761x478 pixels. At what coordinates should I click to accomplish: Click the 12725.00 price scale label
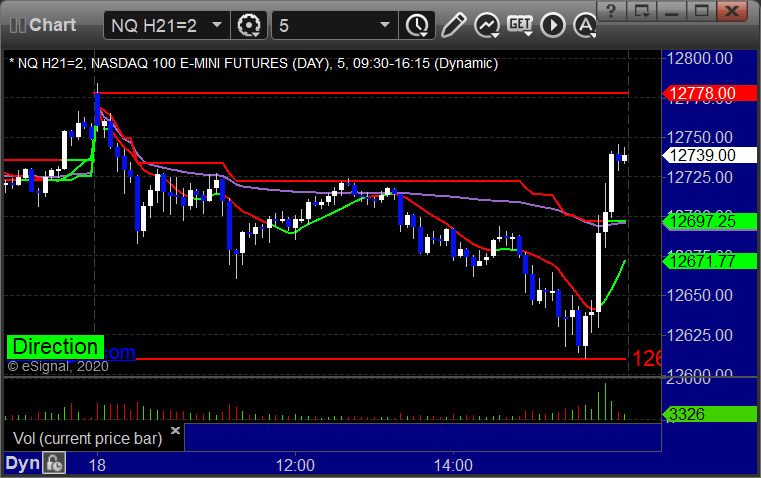click(x=700, y=177)
